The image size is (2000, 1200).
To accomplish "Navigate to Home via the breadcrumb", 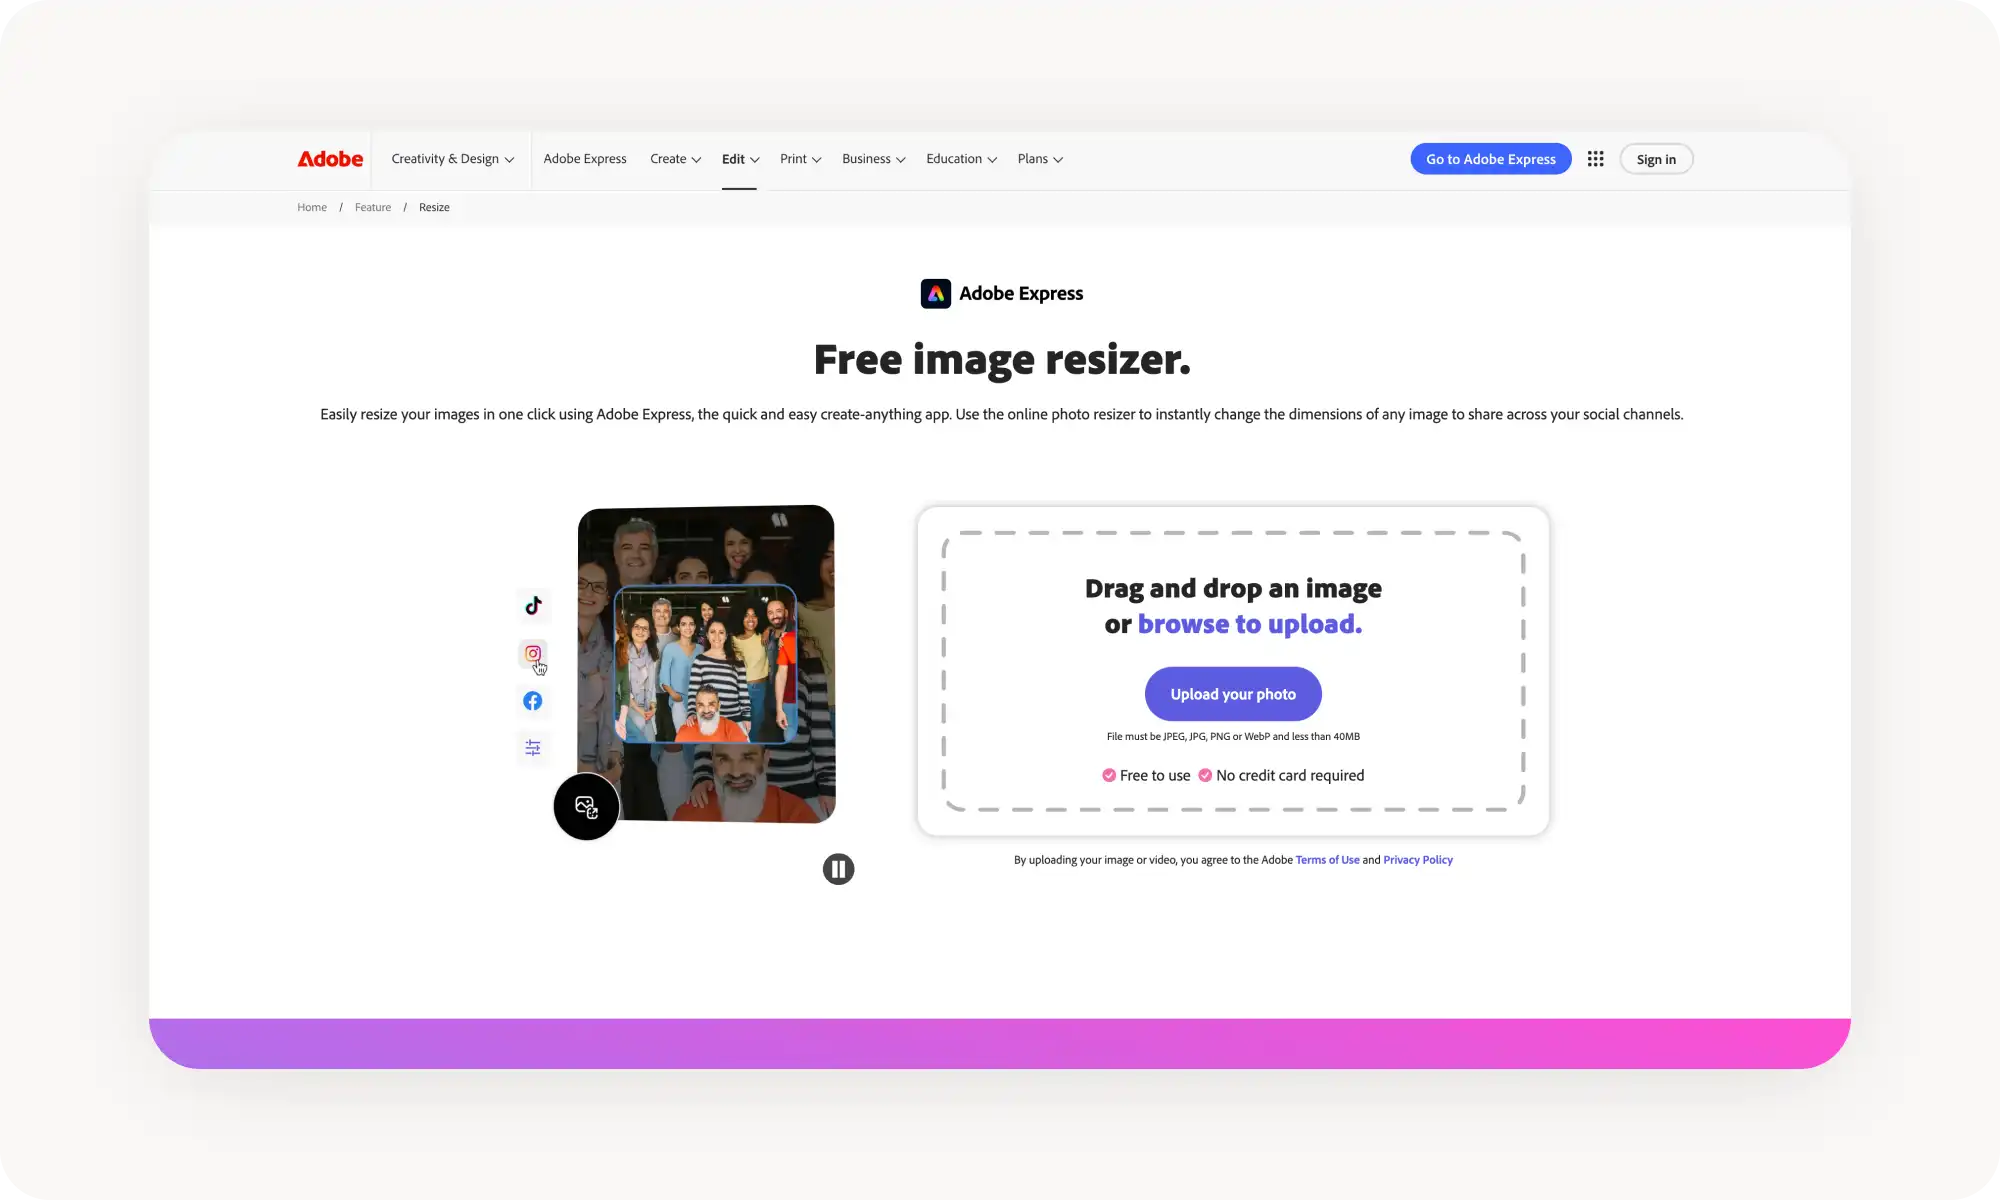I will 311,207.
